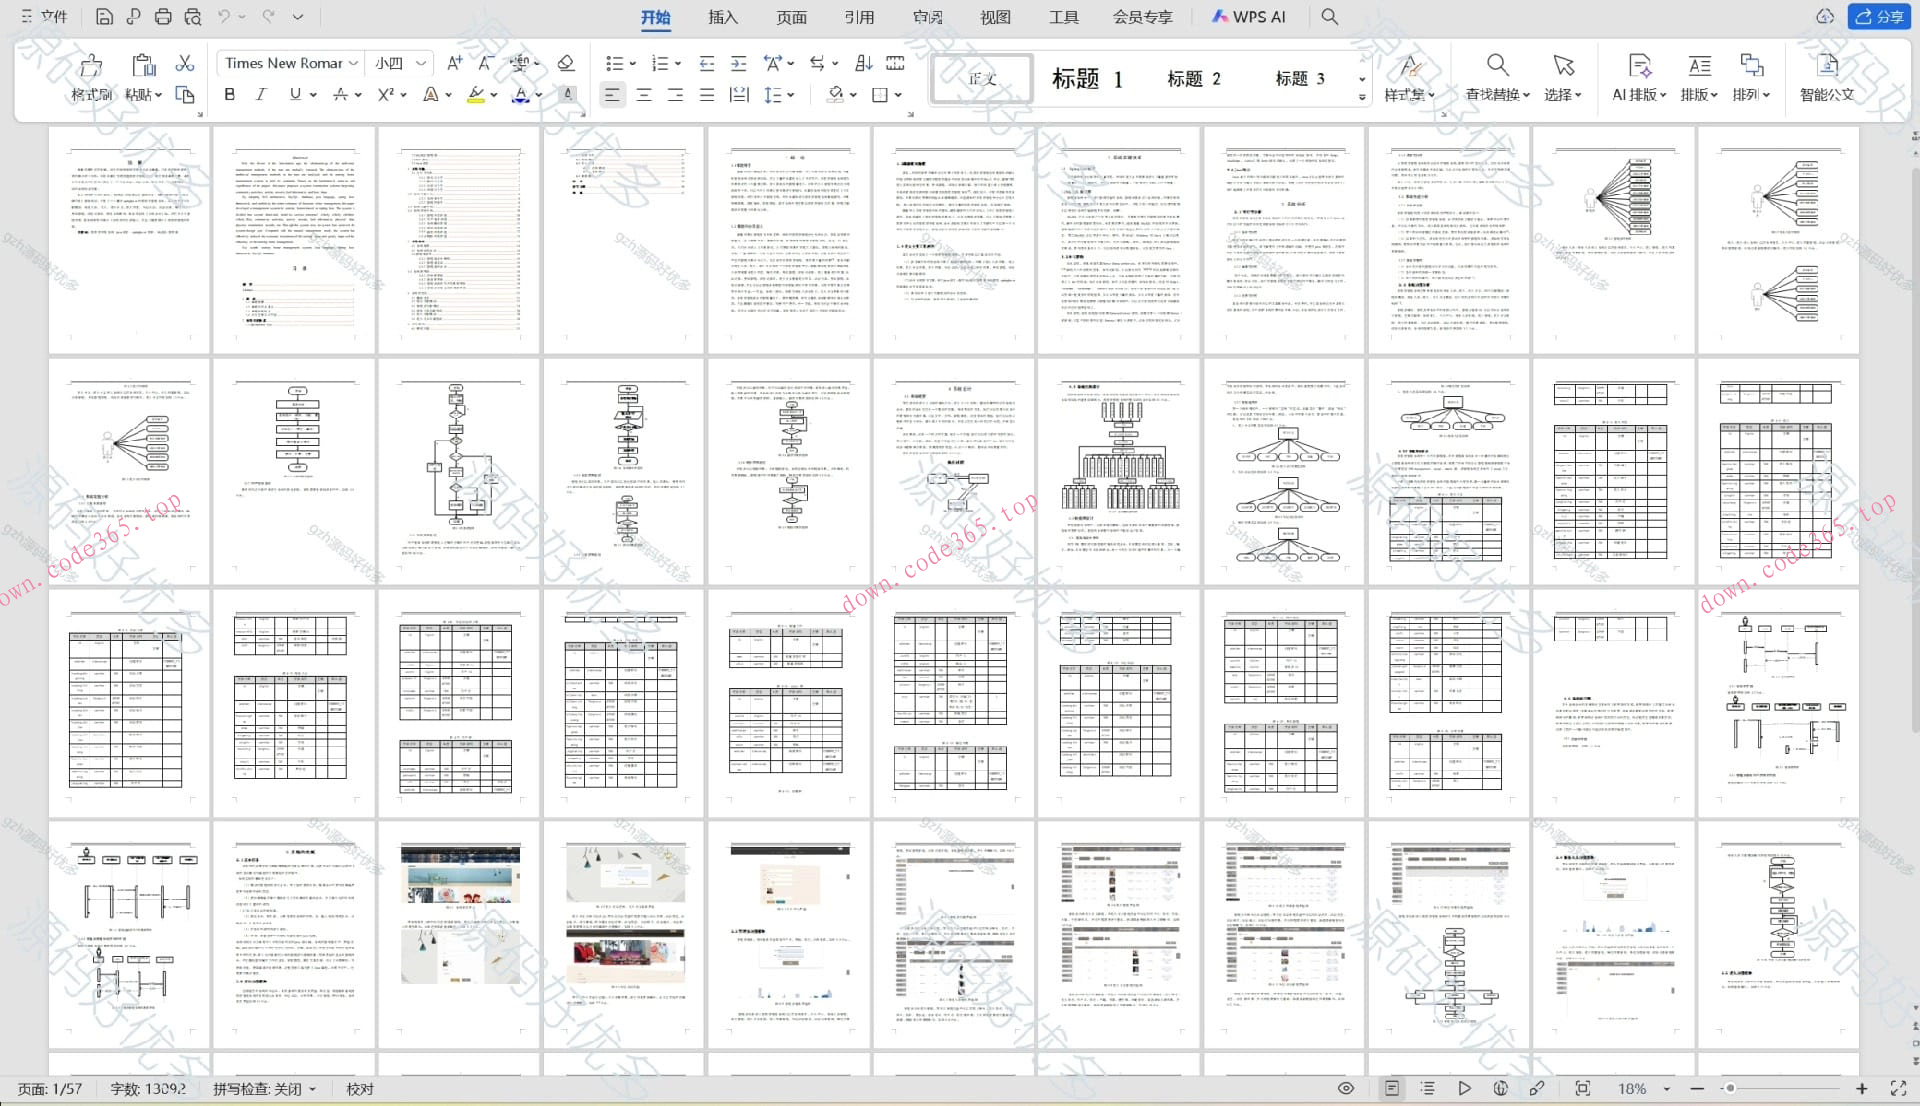Open the zoom percentage dropdown arrow

[x=1667, y=1088]
